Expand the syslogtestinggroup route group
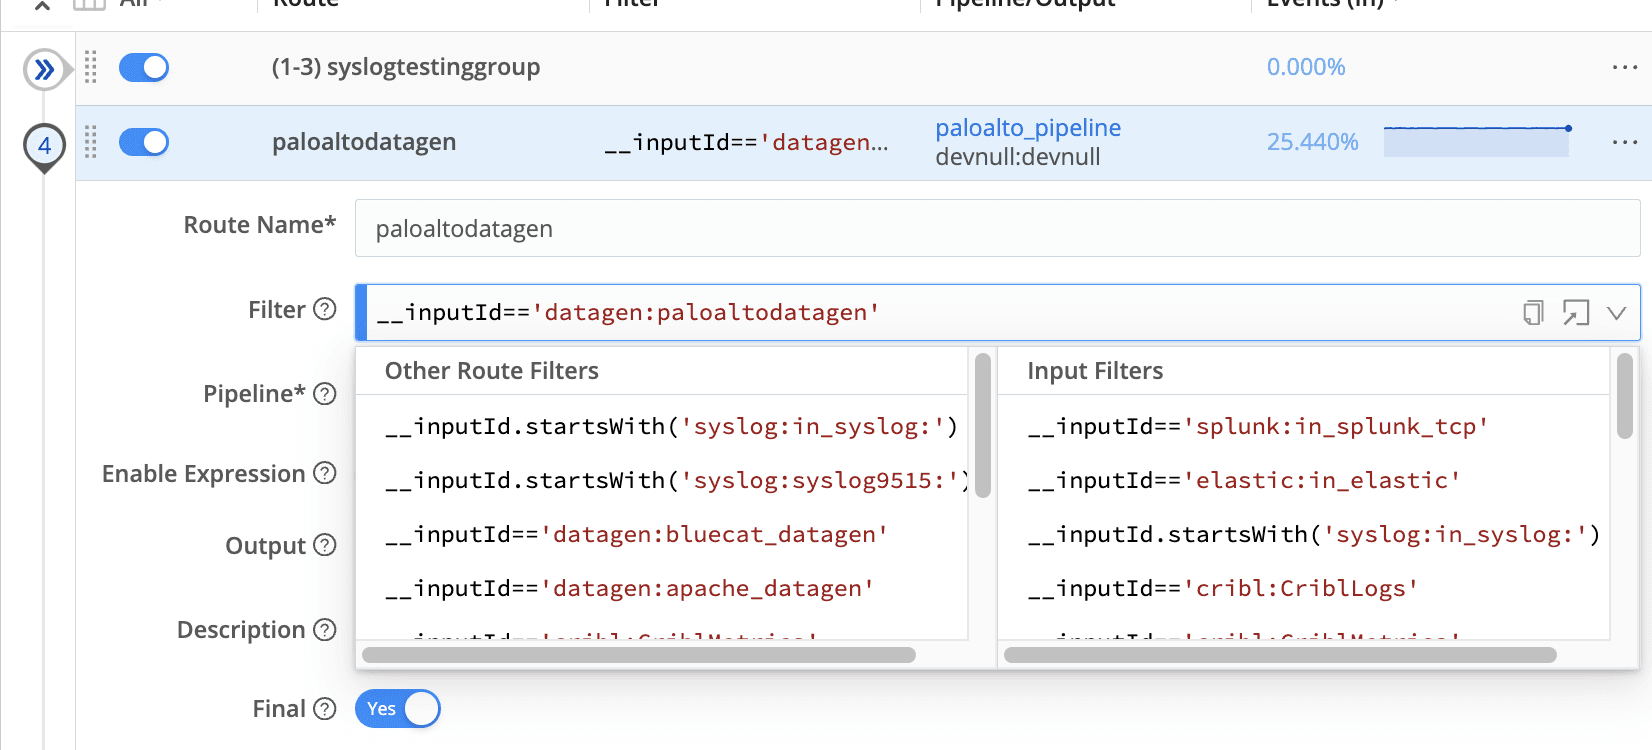 click(44, 69)
